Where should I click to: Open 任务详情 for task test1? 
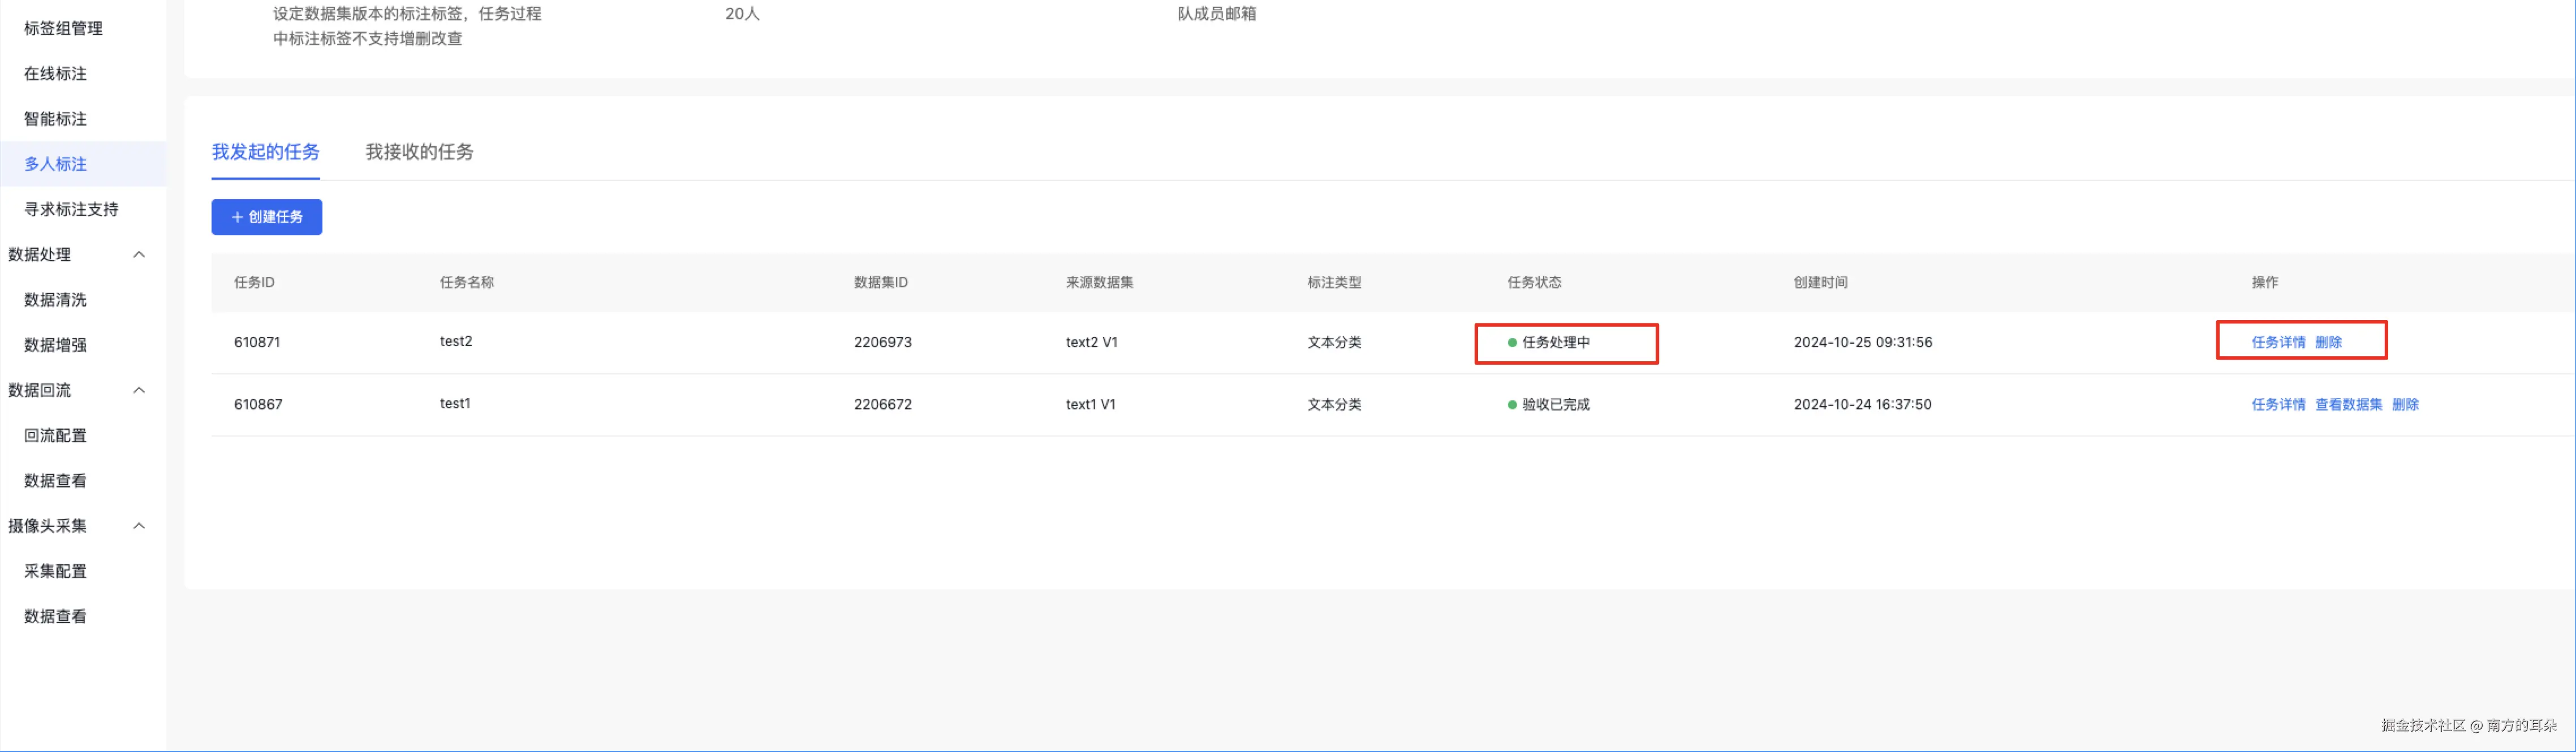pos(2277,405)
